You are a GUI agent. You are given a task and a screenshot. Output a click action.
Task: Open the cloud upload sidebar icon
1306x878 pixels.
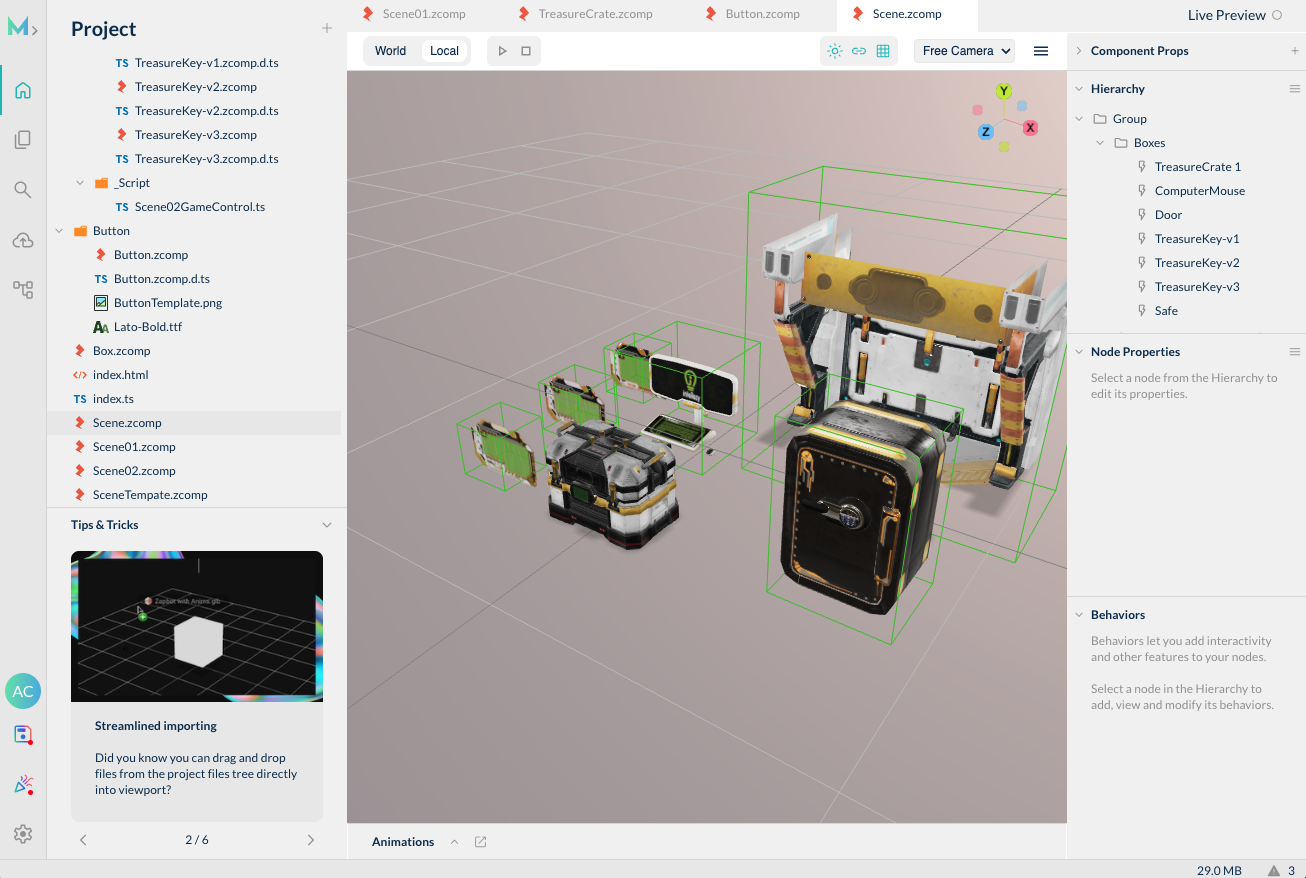23,240
